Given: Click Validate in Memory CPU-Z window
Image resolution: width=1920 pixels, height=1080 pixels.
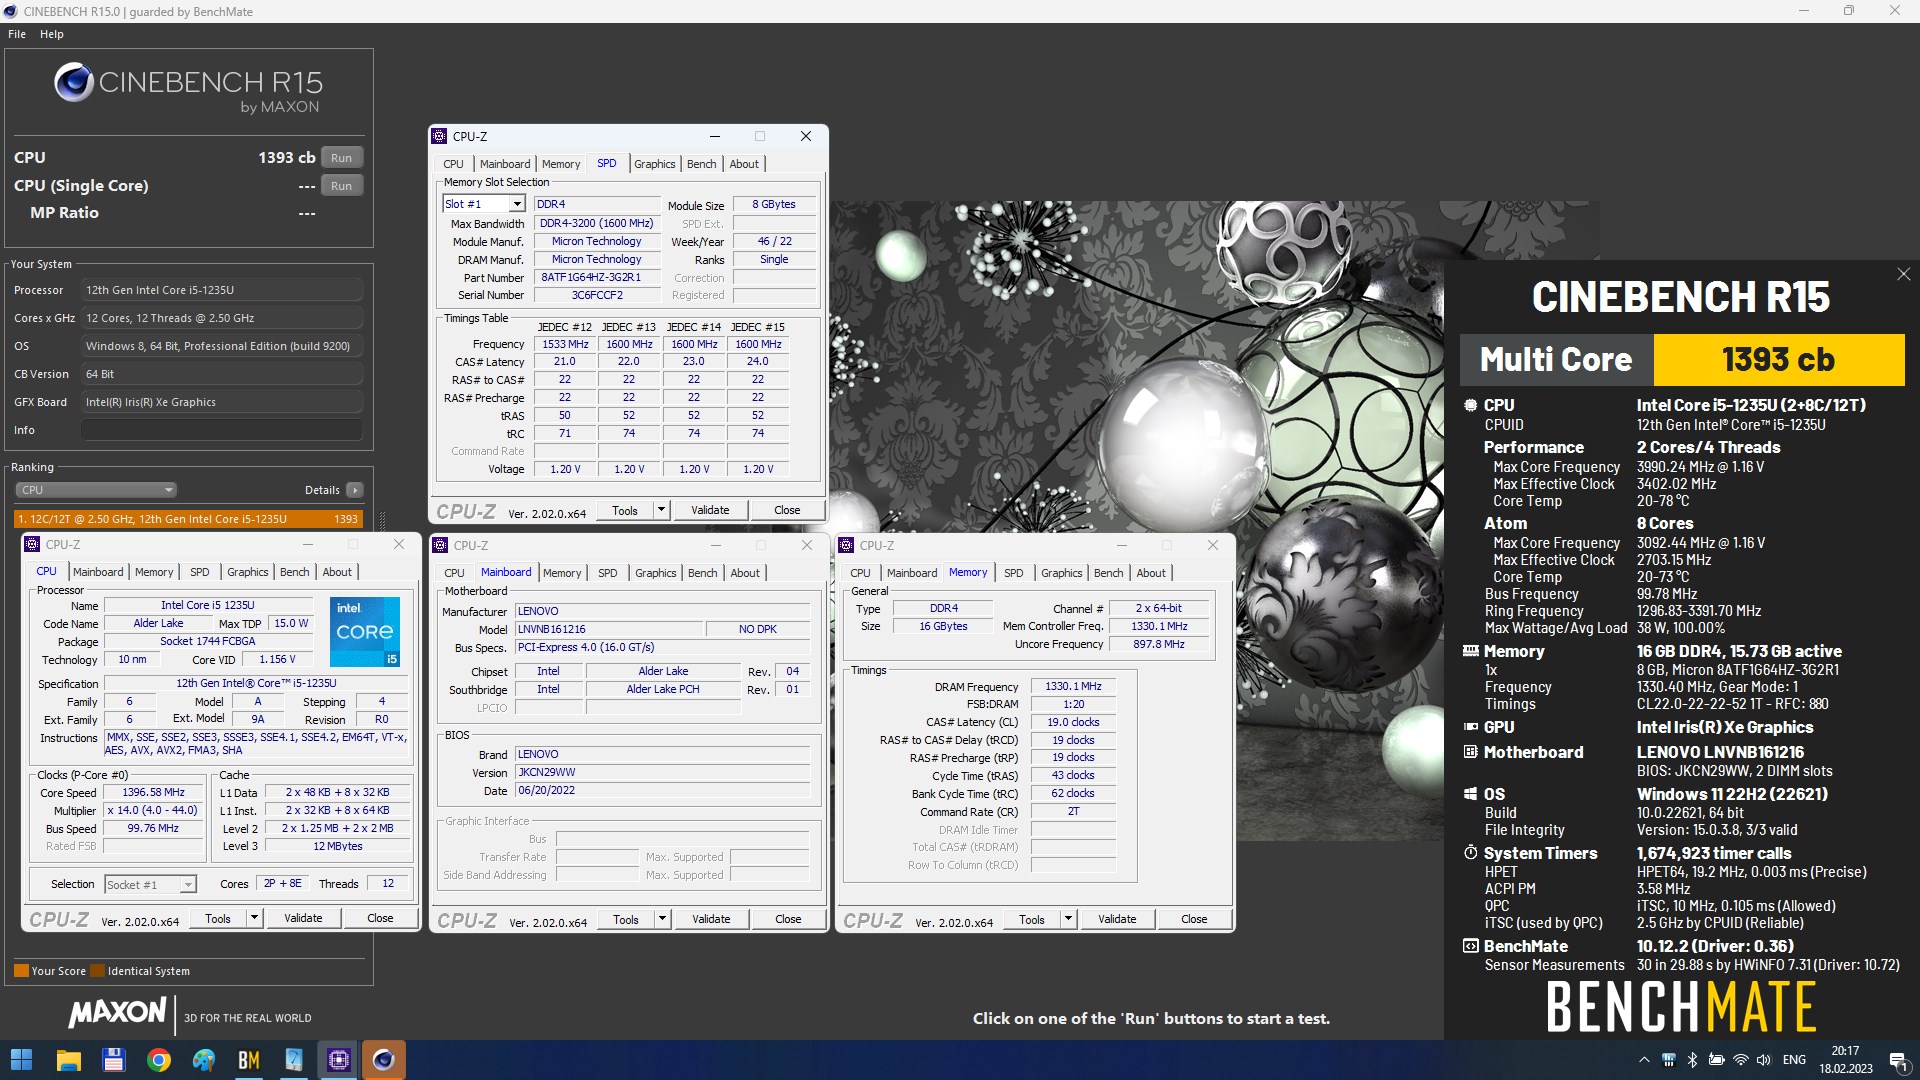Looking at the screenshot, I should (x=1117, y=919).
